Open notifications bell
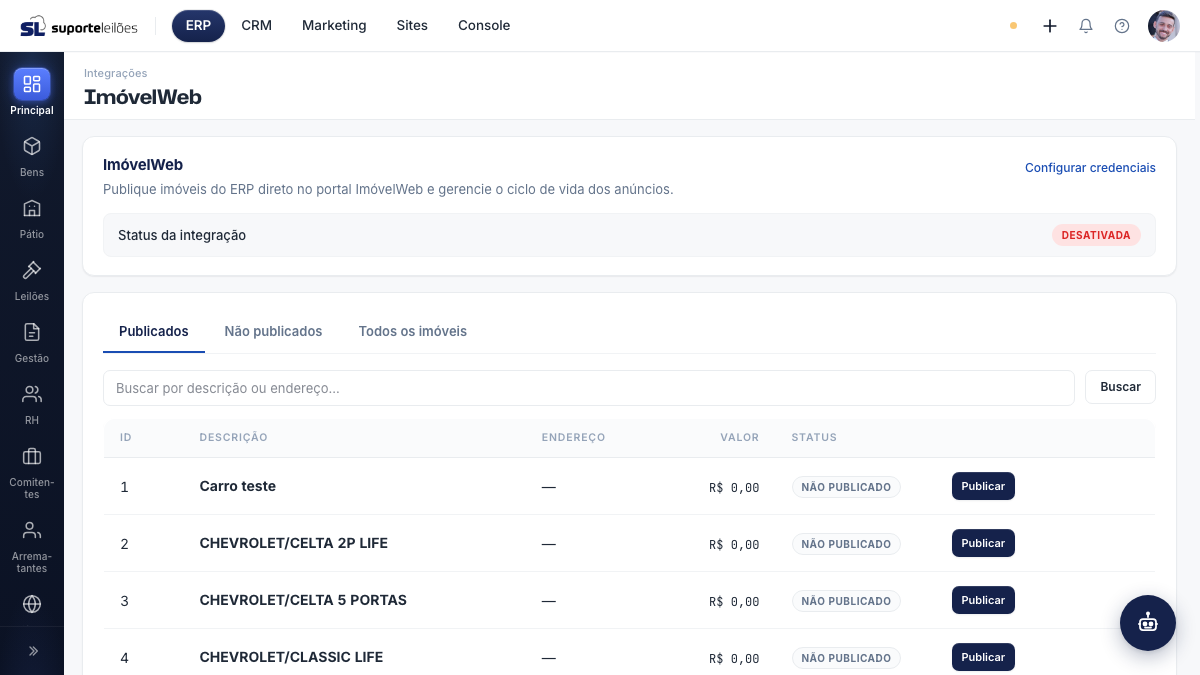The width and height of the screenshot is (1200, 675). (x=1086, y=26)
